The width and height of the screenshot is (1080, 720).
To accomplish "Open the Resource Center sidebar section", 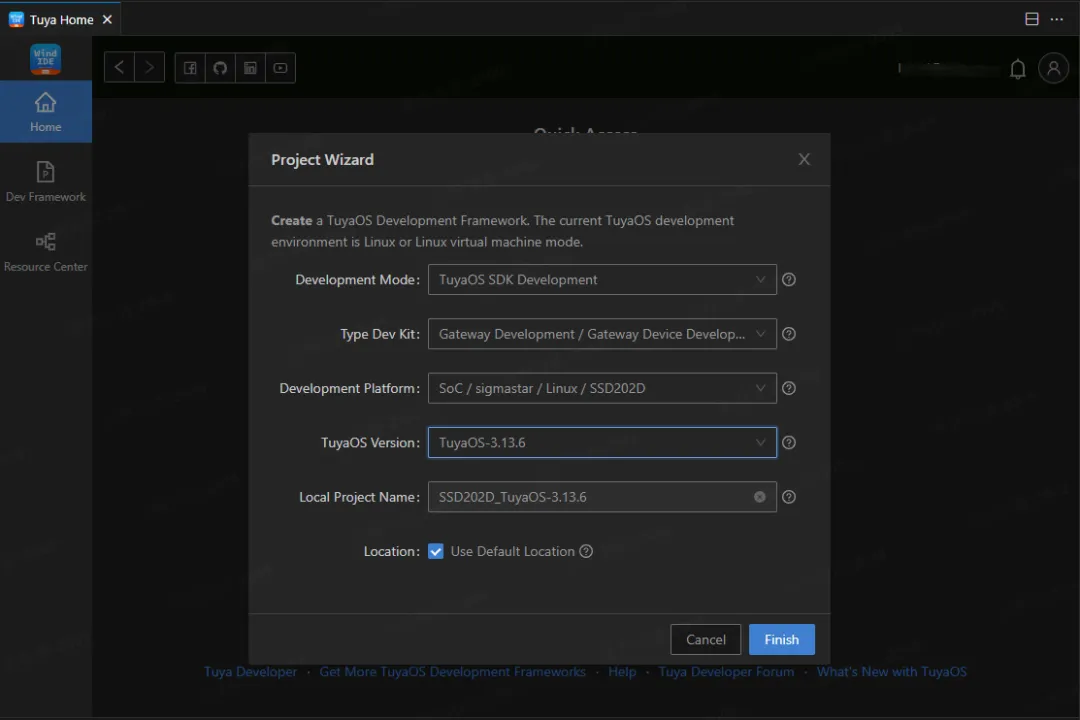I will (45, 251).
